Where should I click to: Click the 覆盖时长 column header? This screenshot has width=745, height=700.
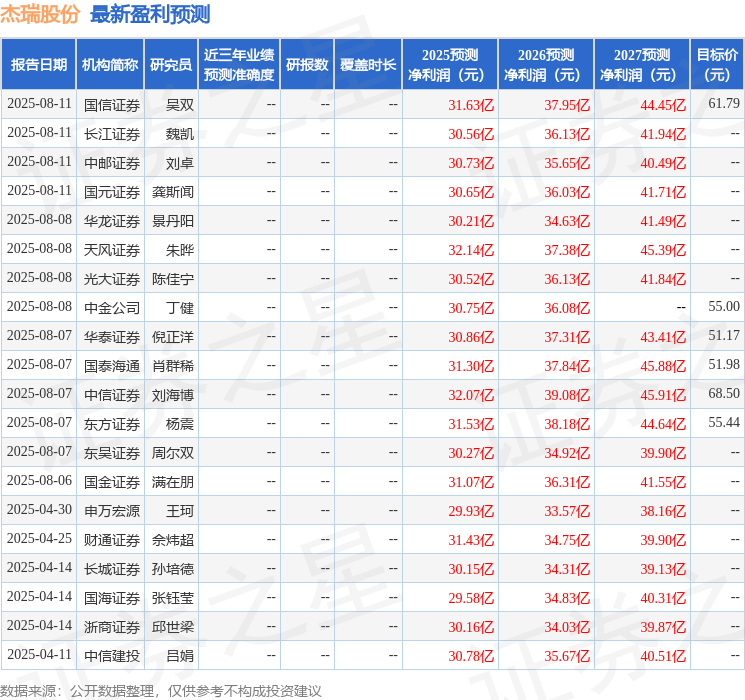click(368, 65)
